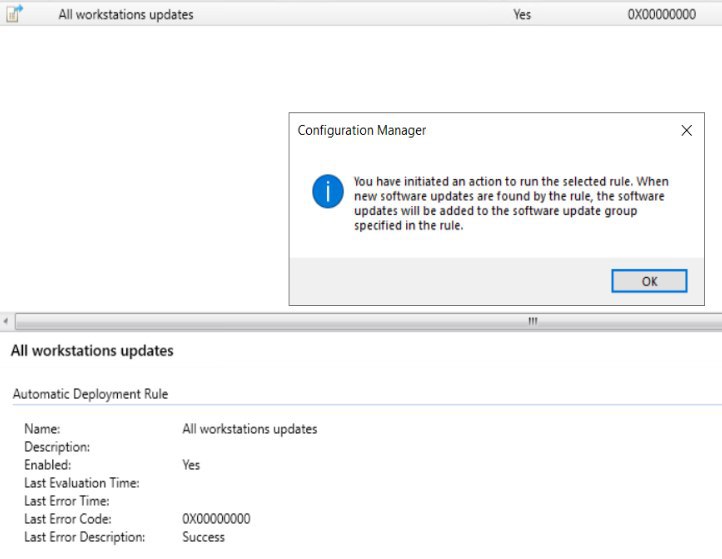Image resolution: width=722 pixels, height=559 pixels.
Task: Click OK in the Configuration Manager dialog
Action: coord(649,281)
